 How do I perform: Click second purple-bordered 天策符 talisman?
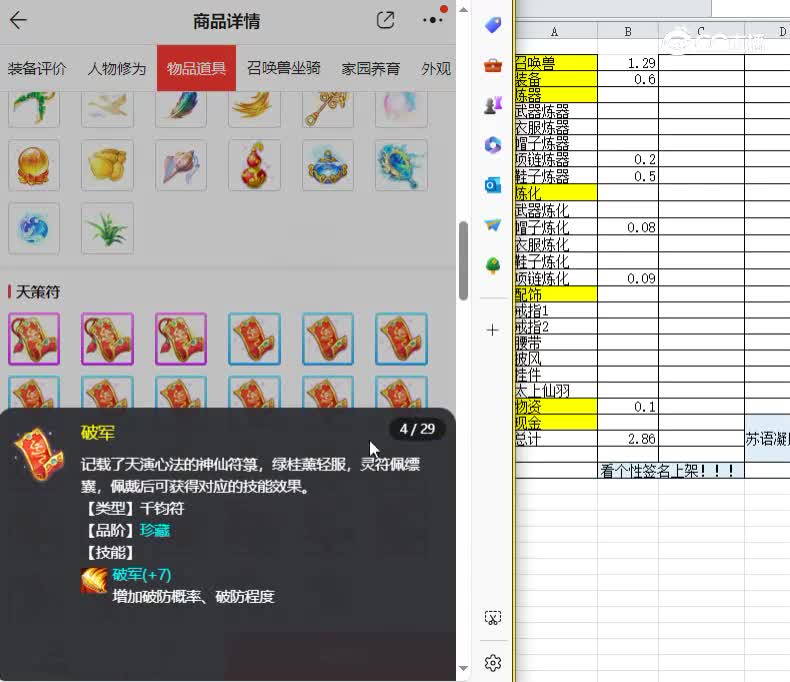107,338
